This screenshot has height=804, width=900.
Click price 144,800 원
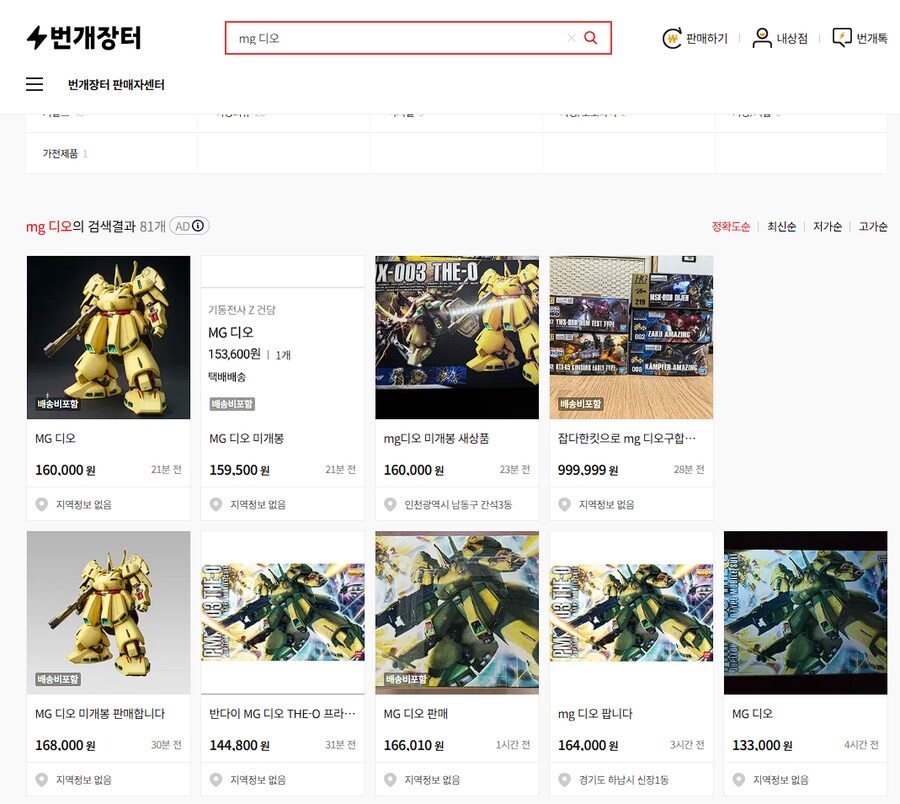pos(239,745)
